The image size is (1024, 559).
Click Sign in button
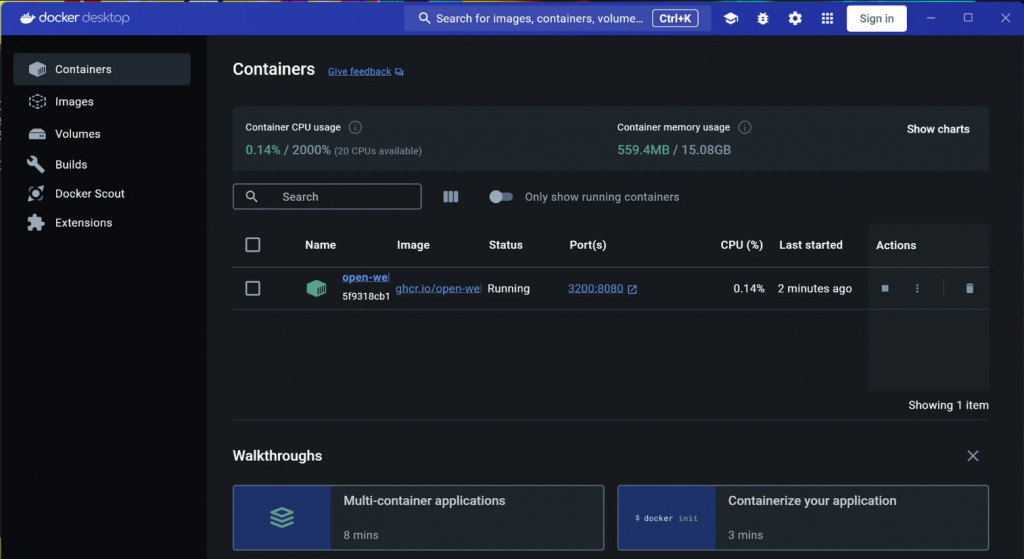[x=876, y=18]
